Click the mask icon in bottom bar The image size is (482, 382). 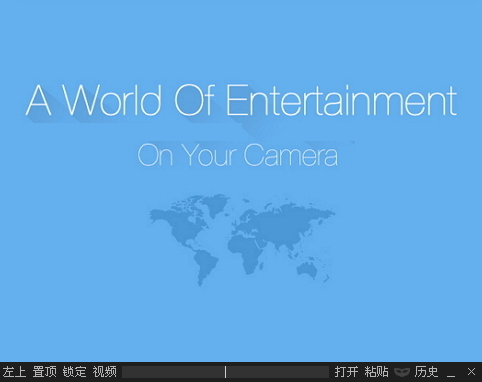click(402, 372)
